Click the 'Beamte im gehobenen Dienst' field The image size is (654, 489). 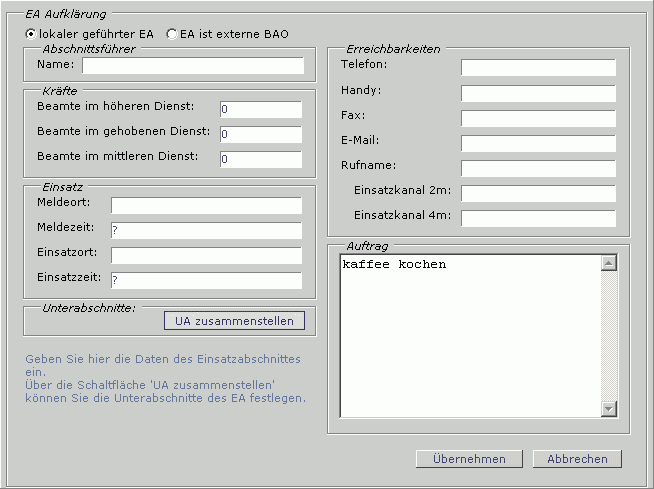pyautogui.click(x=260, y=134)
